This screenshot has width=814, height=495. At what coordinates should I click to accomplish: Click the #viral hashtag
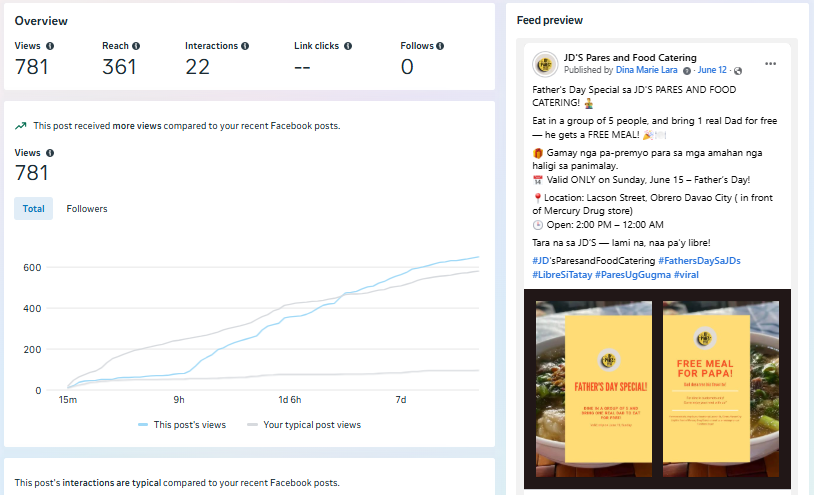click(686, 274)
